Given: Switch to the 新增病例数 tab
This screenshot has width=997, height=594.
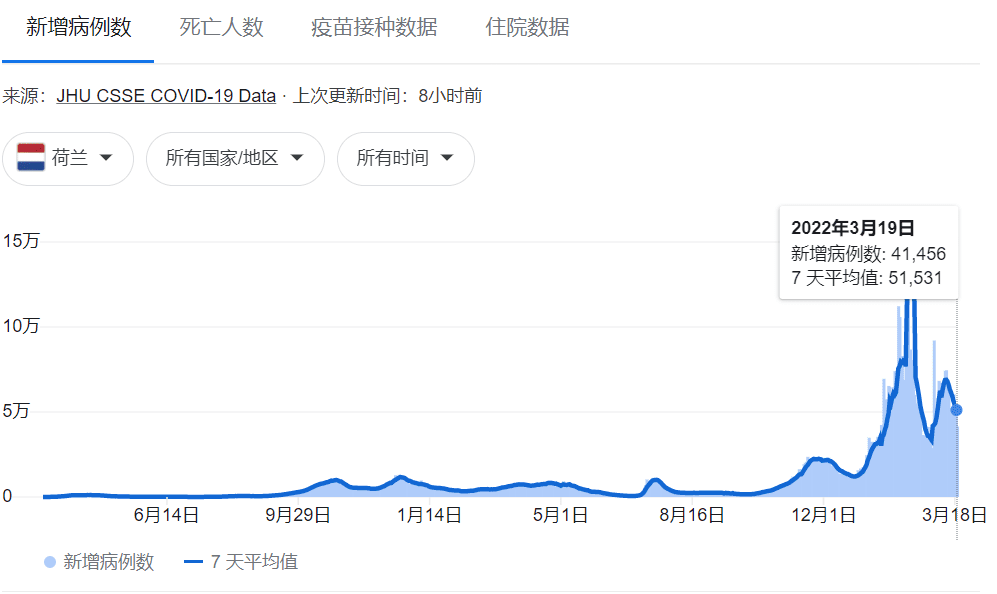Looking at the screenshot, I should (78, 28).
